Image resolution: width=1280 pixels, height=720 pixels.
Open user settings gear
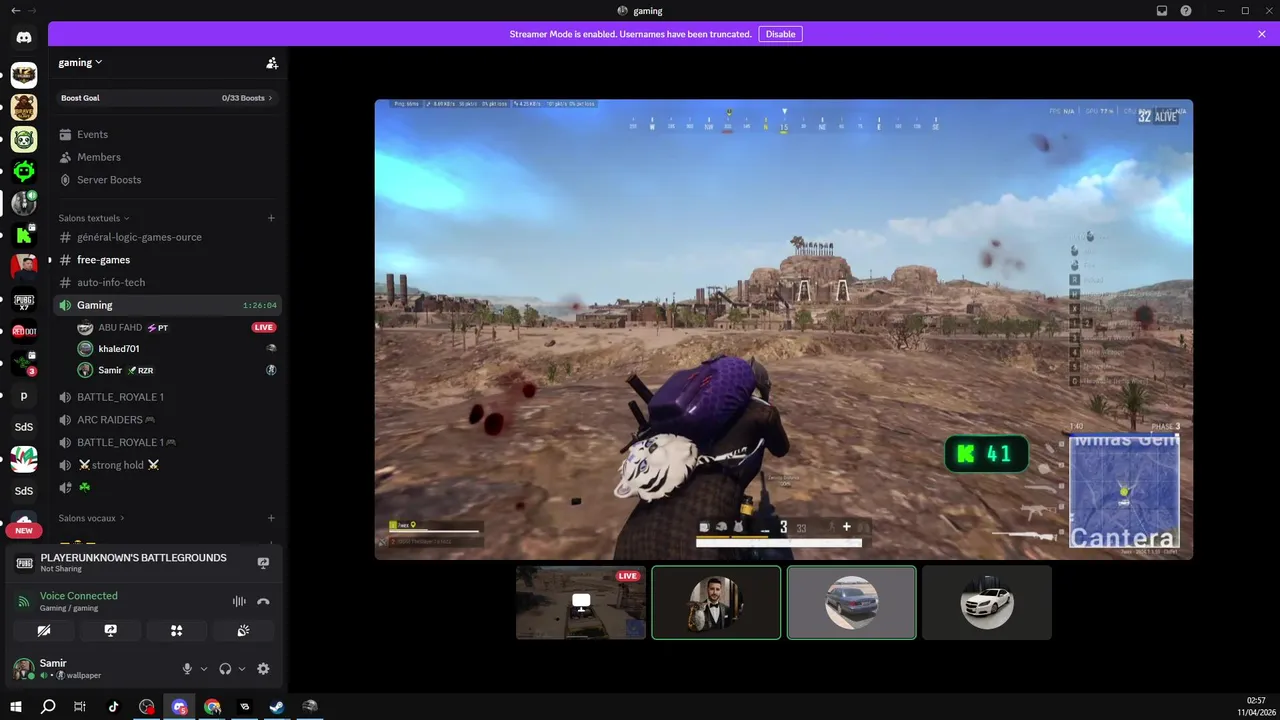[x=263, y=669]
